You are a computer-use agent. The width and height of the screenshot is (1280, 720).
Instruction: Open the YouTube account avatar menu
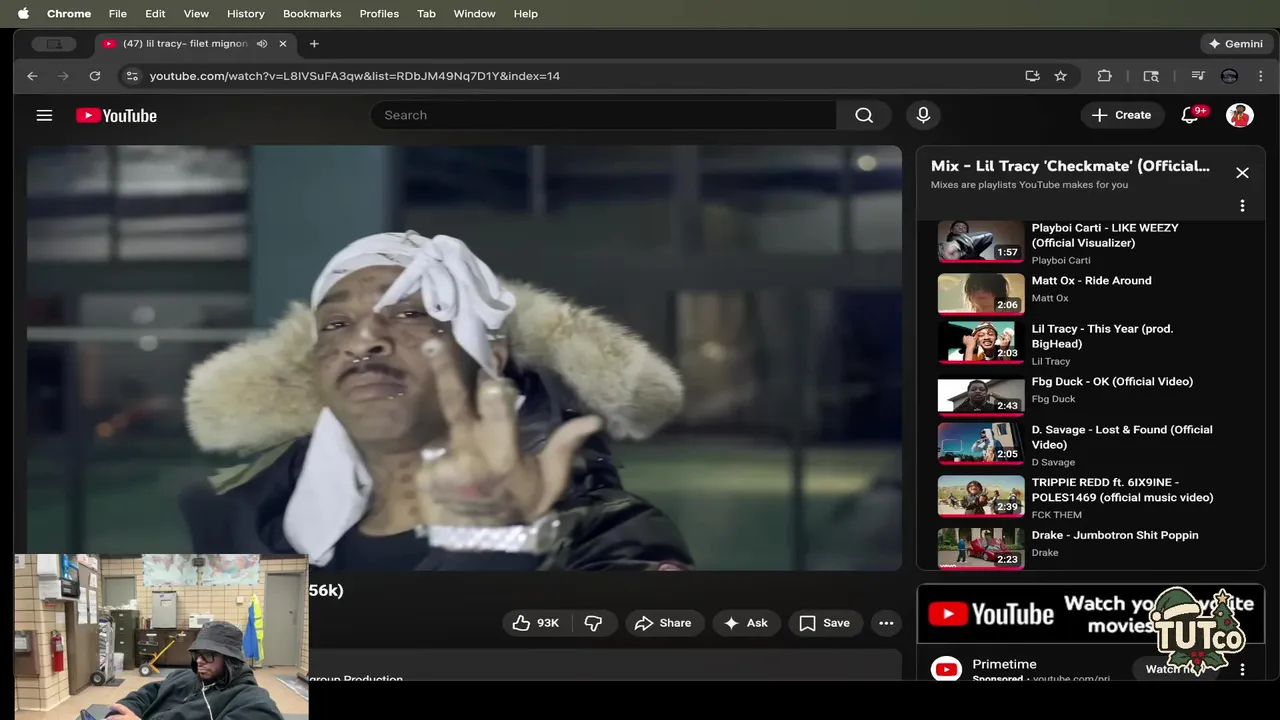pos(1240,115)
